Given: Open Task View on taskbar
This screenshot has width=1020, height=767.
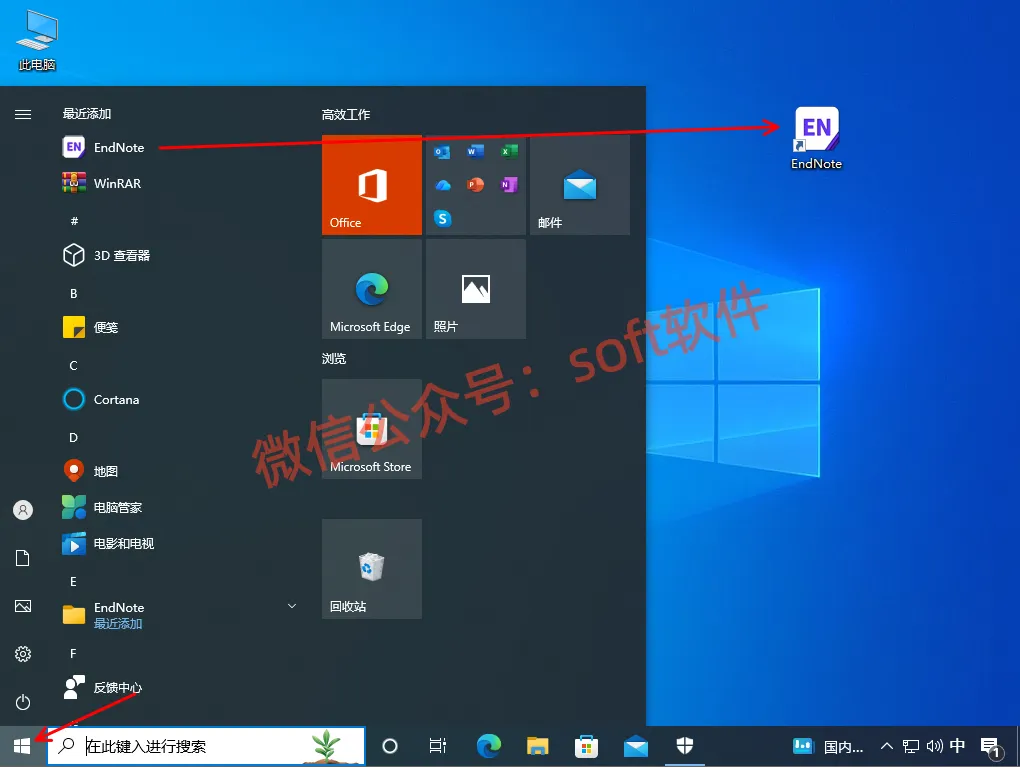Looking at the screenshot, I should pyautogui.click(x=438, y=746).
